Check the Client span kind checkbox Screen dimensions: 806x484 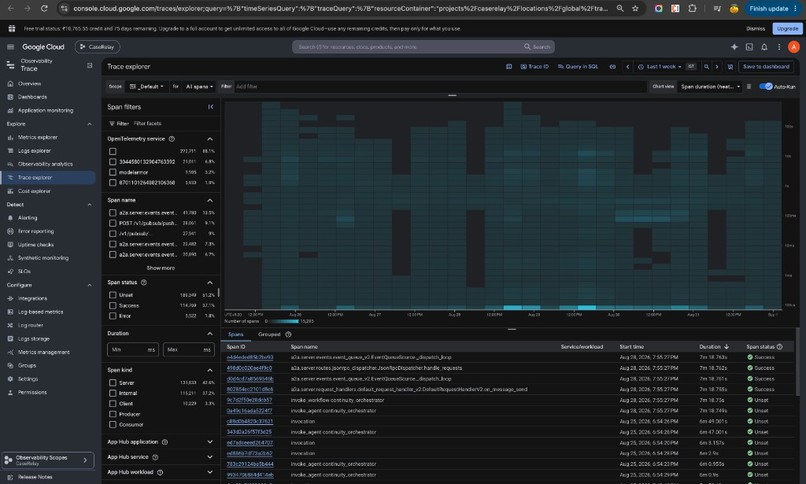[x=113, y=404]
